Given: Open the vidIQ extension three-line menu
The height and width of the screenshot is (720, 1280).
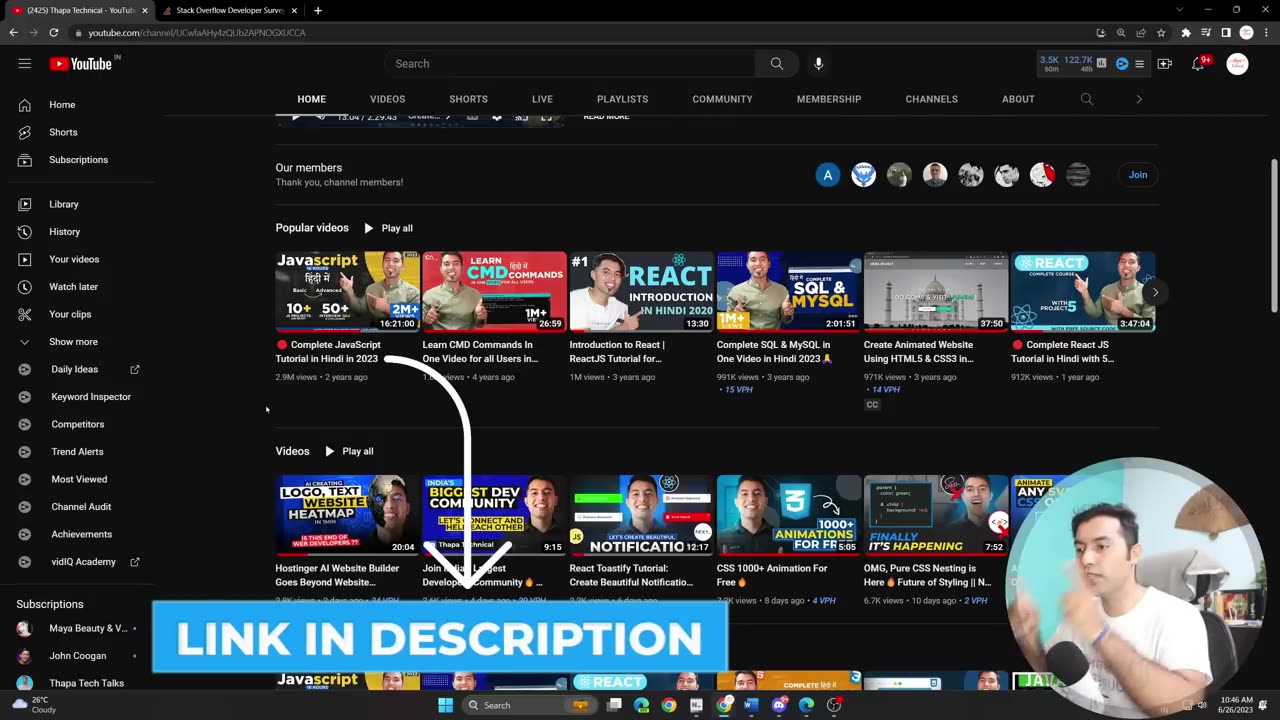Looking at the screenshot, I should [x=1139, y=64].
